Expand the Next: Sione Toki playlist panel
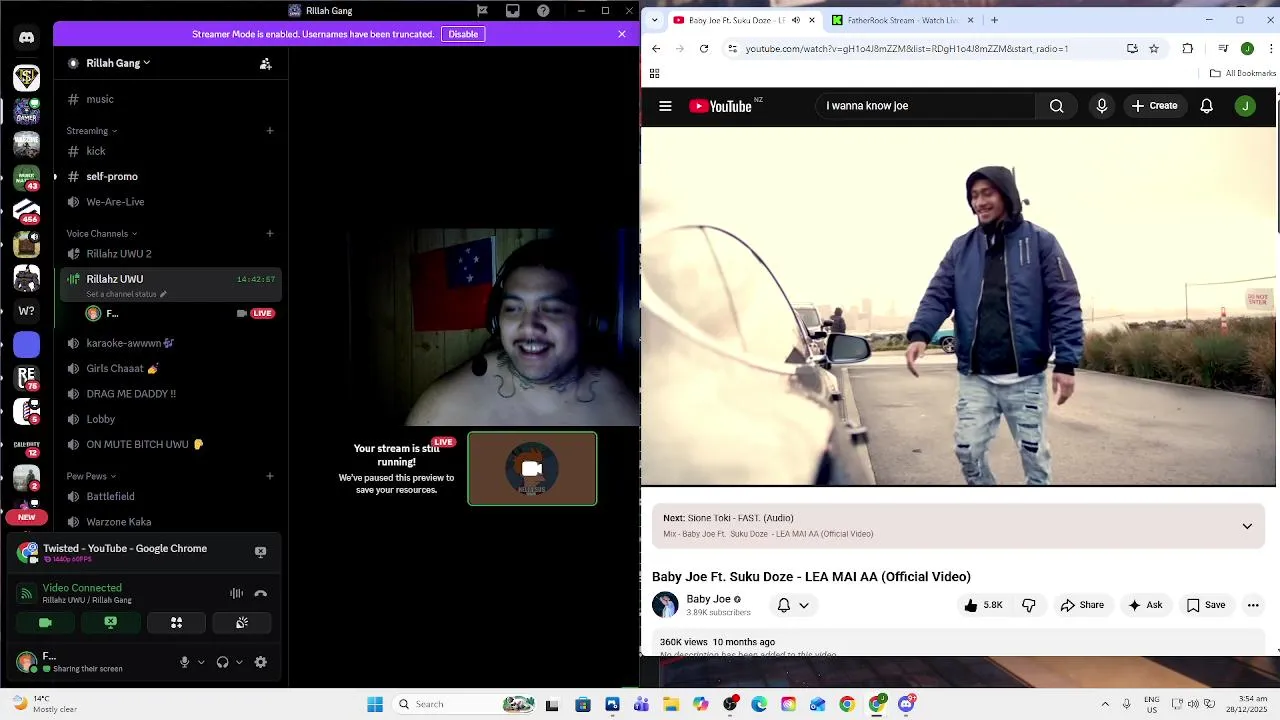The image size is (1280, 720). coord(1247,526)
